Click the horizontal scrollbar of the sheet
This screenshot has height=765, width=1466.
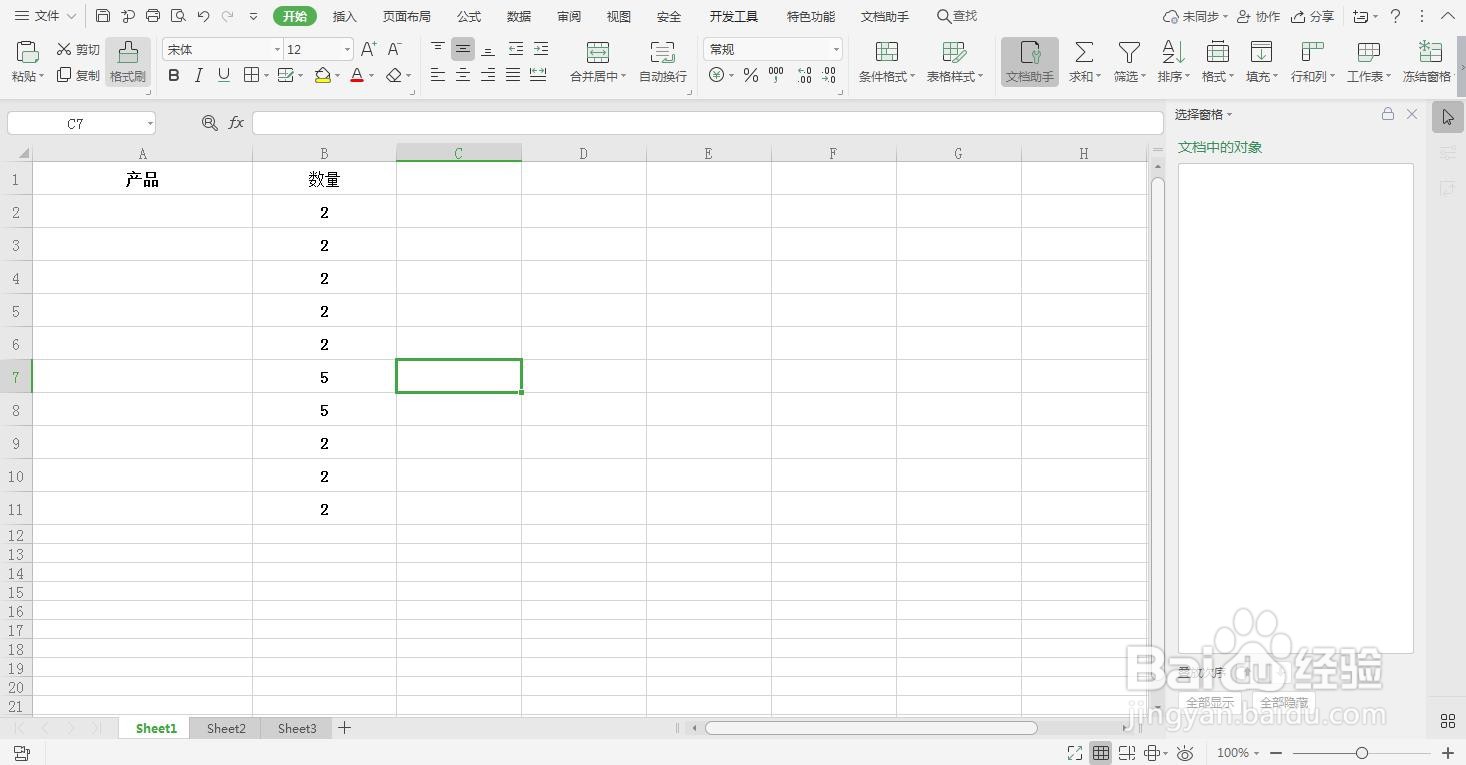[871, 728]
